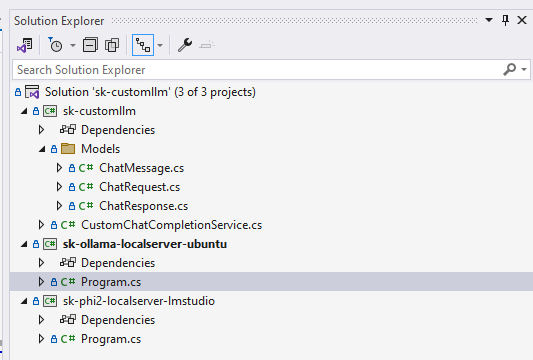Viewport: 533px width, 360px height.
Task: Click the solution file icon
Action: click(x=33, y=92)
